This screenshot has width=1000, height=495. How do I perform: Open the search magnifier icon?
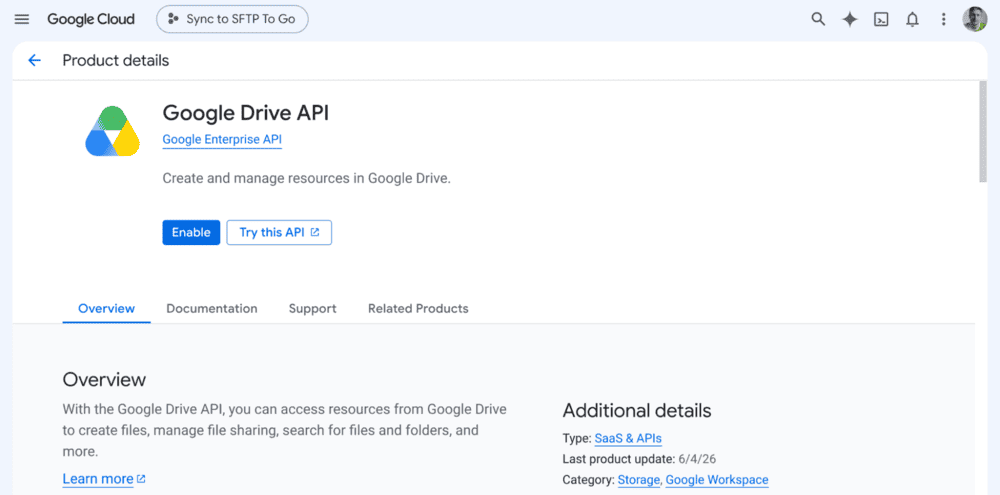click(818, 19)
